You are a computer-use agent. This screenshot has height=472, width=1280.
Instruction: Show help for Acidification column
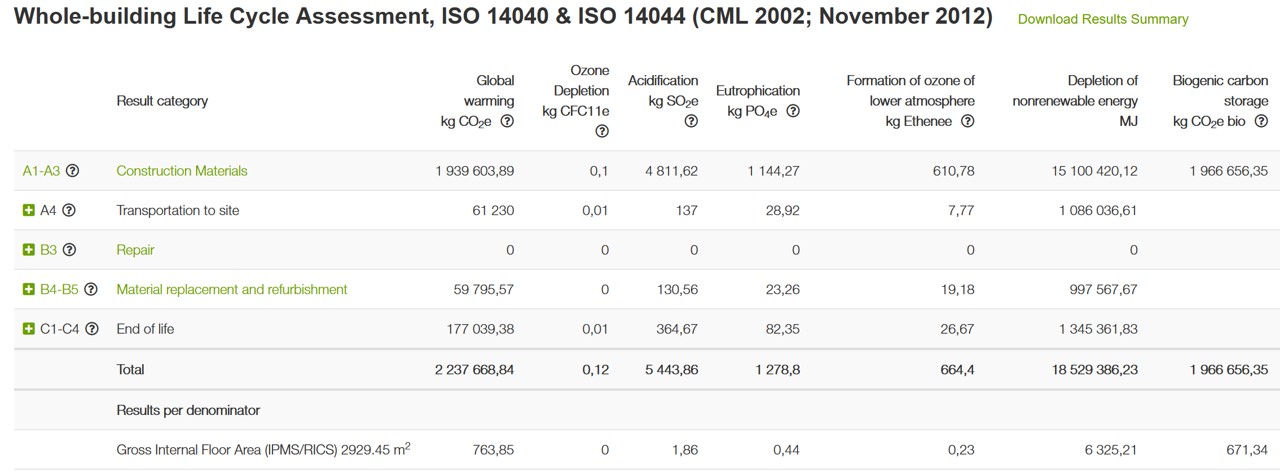coord(691,122)
